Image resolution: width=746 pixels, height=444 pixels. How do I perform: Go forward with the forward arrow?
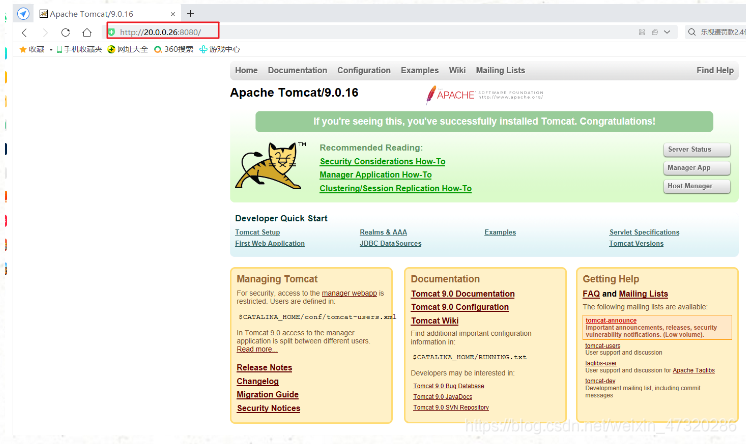pyautogui.click(x=45, y=32)
